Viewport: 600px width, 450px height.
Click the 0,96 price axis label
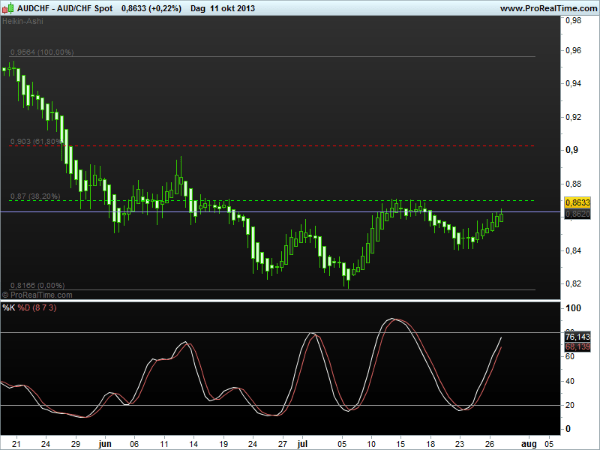573,50
